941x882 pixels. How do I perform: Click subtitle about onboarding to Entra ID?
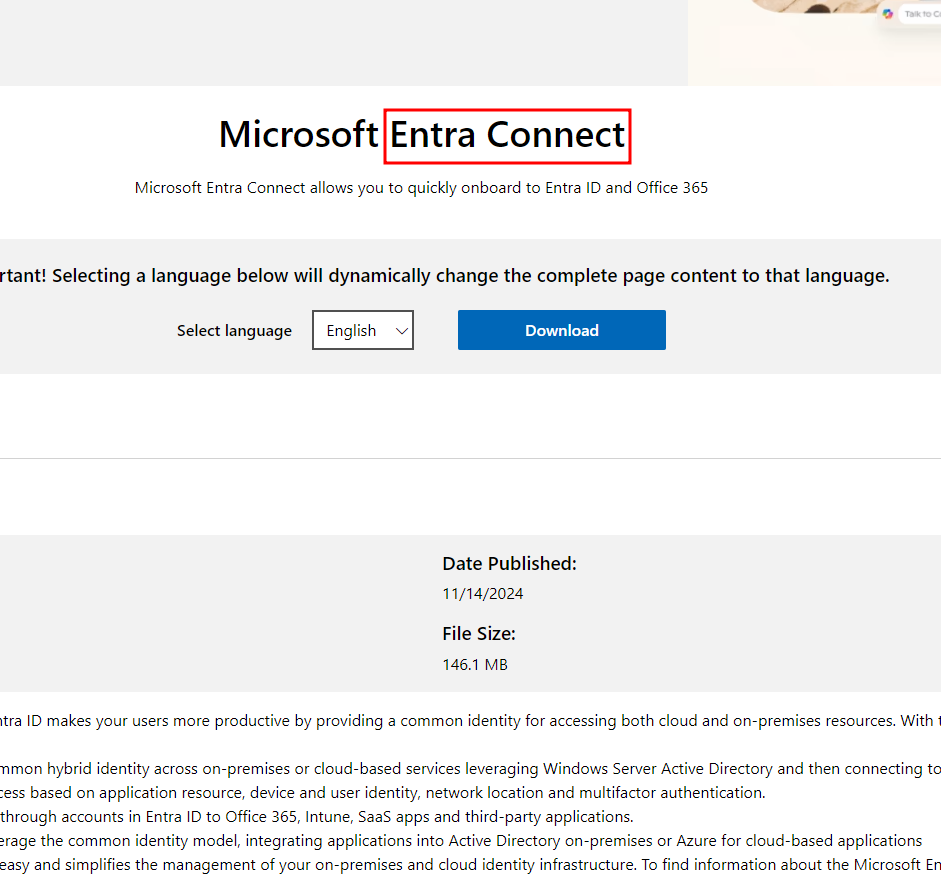tap(421, 188)
